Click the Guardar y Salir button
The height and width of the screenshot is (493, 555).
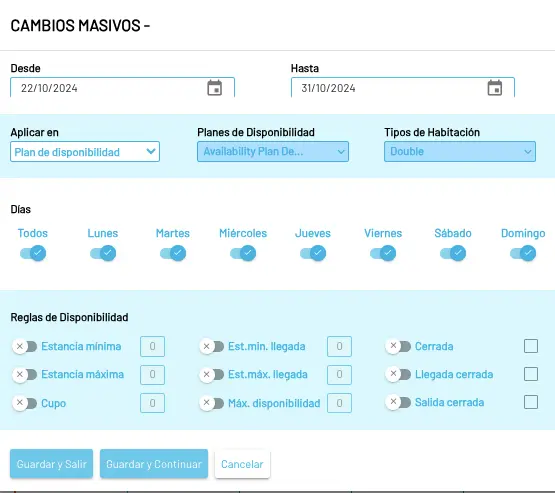(x=52, y=464)
